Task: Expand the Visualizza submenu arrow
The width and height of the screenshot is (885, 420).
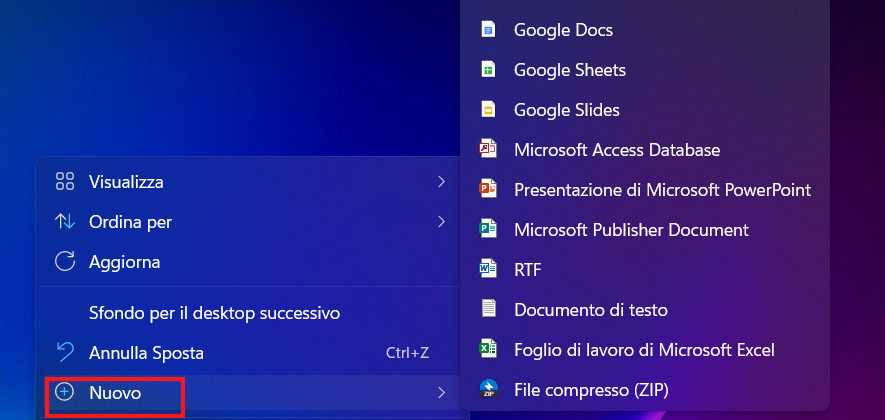Action: coord(441,182)
